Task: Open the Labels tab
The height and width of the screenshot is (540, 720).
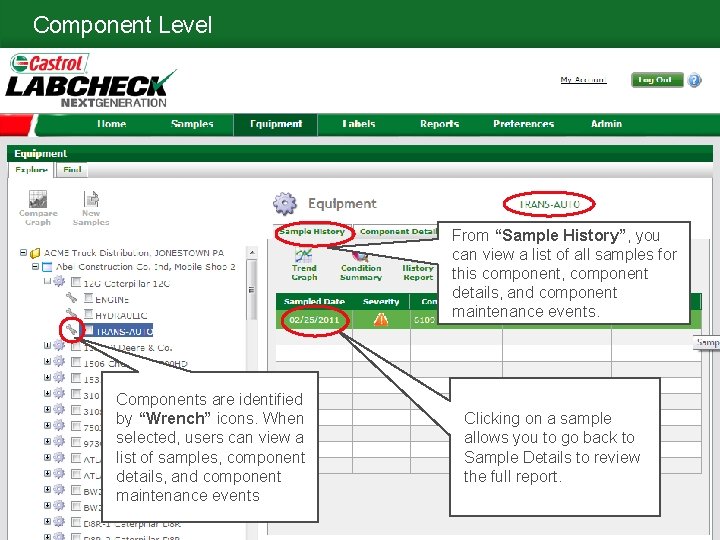Action: 359,124
